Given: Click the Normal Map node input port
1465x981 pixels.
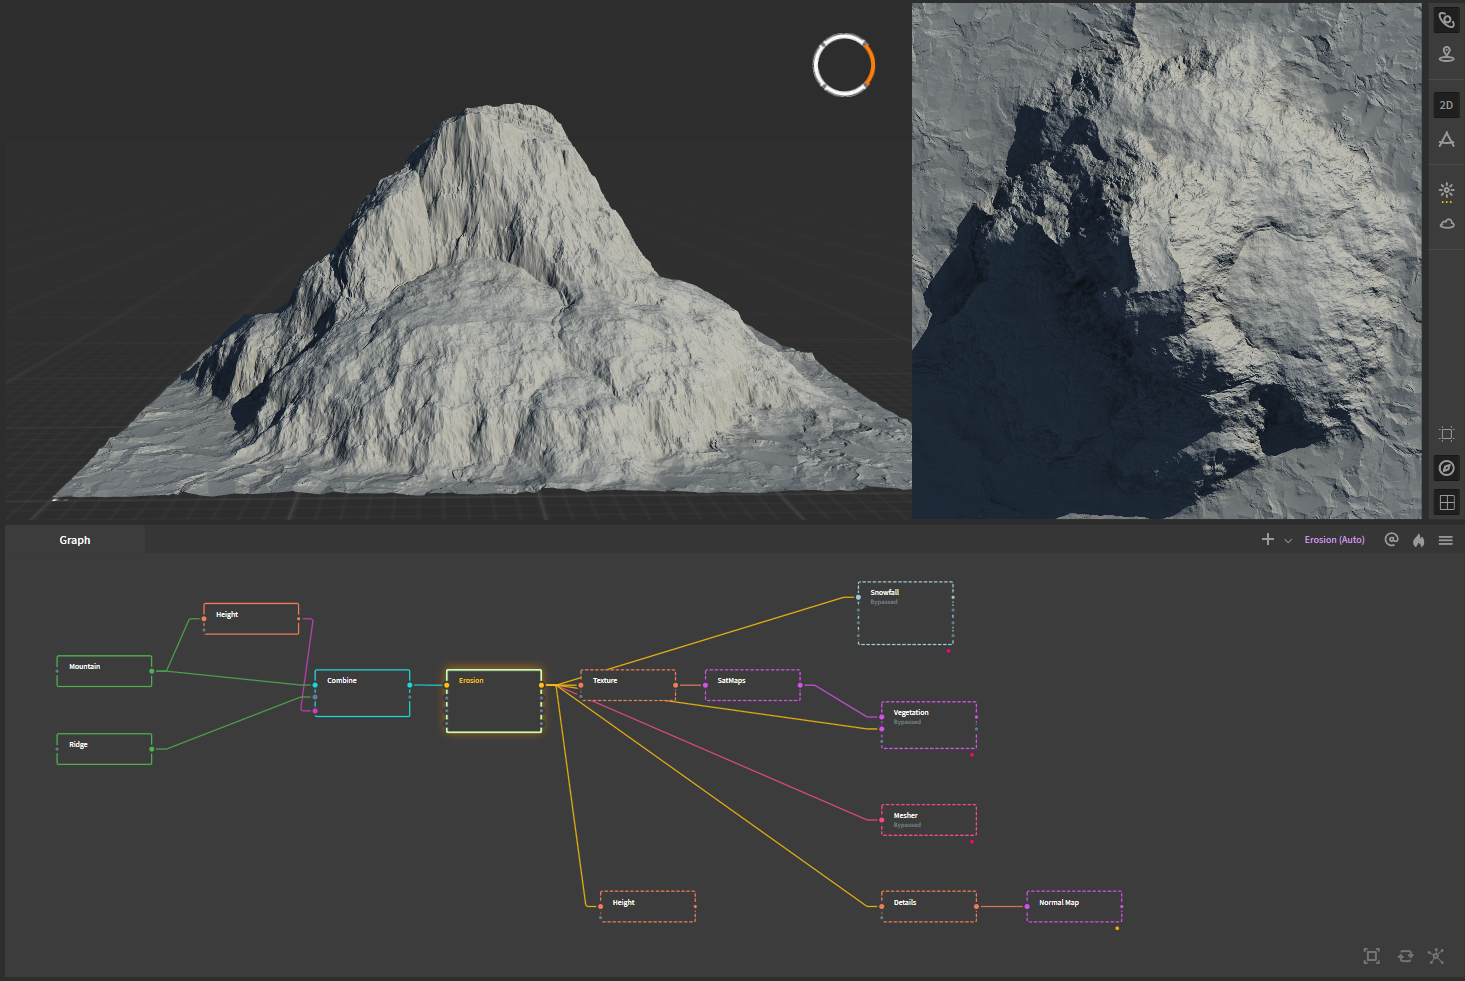Looking at the screenshot, I should (1027, 907).
